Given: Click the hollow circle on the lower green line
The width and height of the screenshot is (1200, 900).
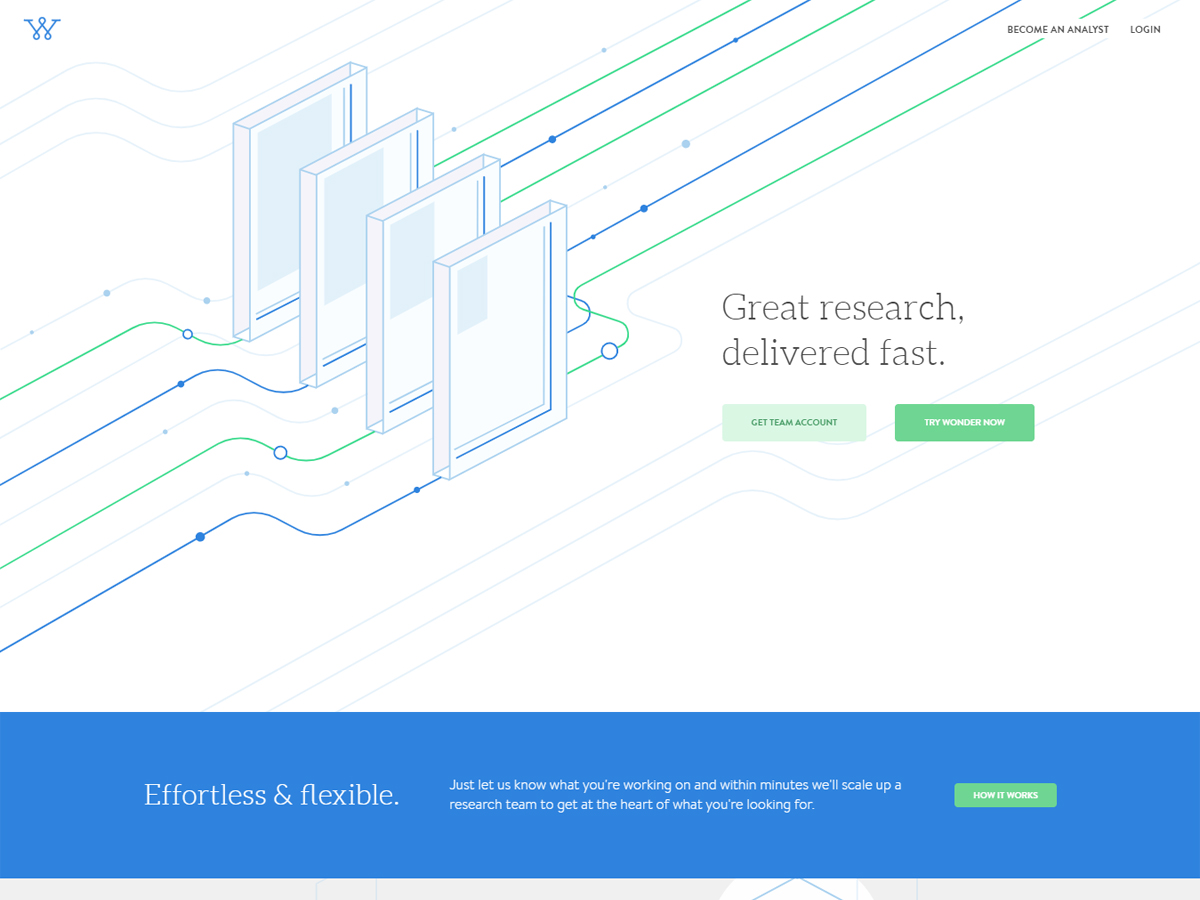Looking at the screenshot, I should tap(280, 453).
